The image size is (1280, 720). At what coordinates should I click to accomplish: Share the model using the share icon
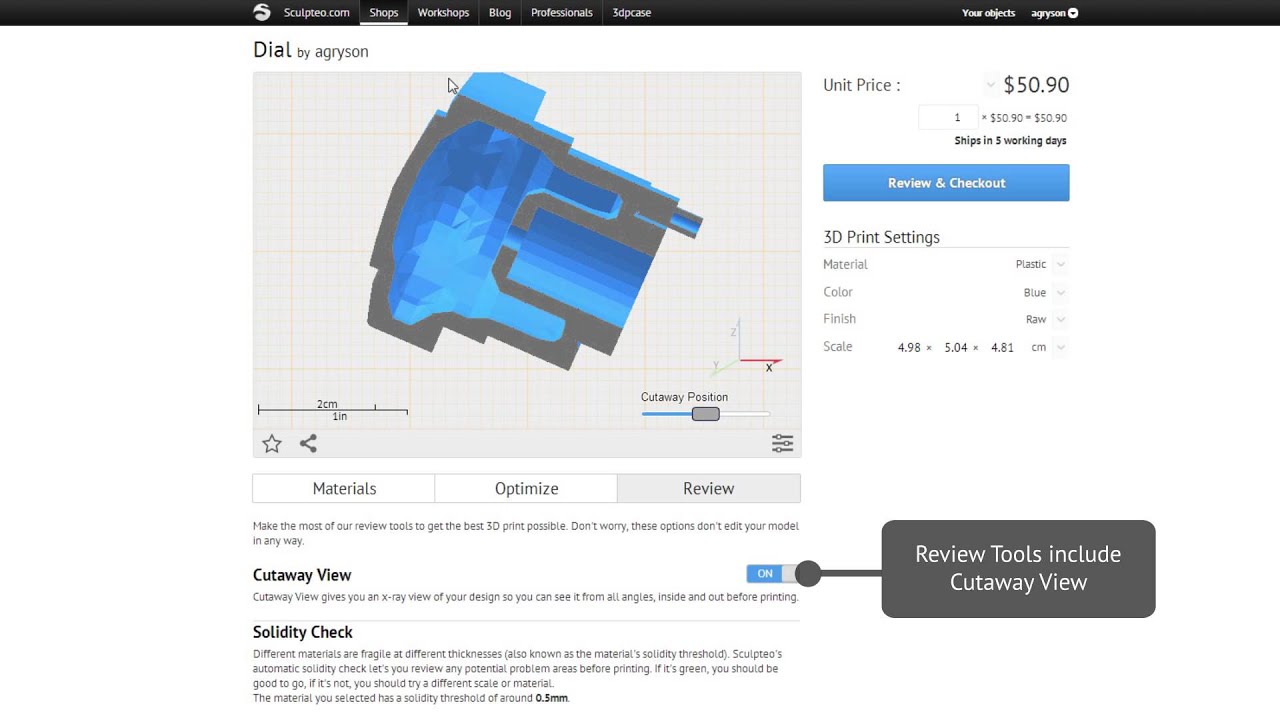pos(308,443)
